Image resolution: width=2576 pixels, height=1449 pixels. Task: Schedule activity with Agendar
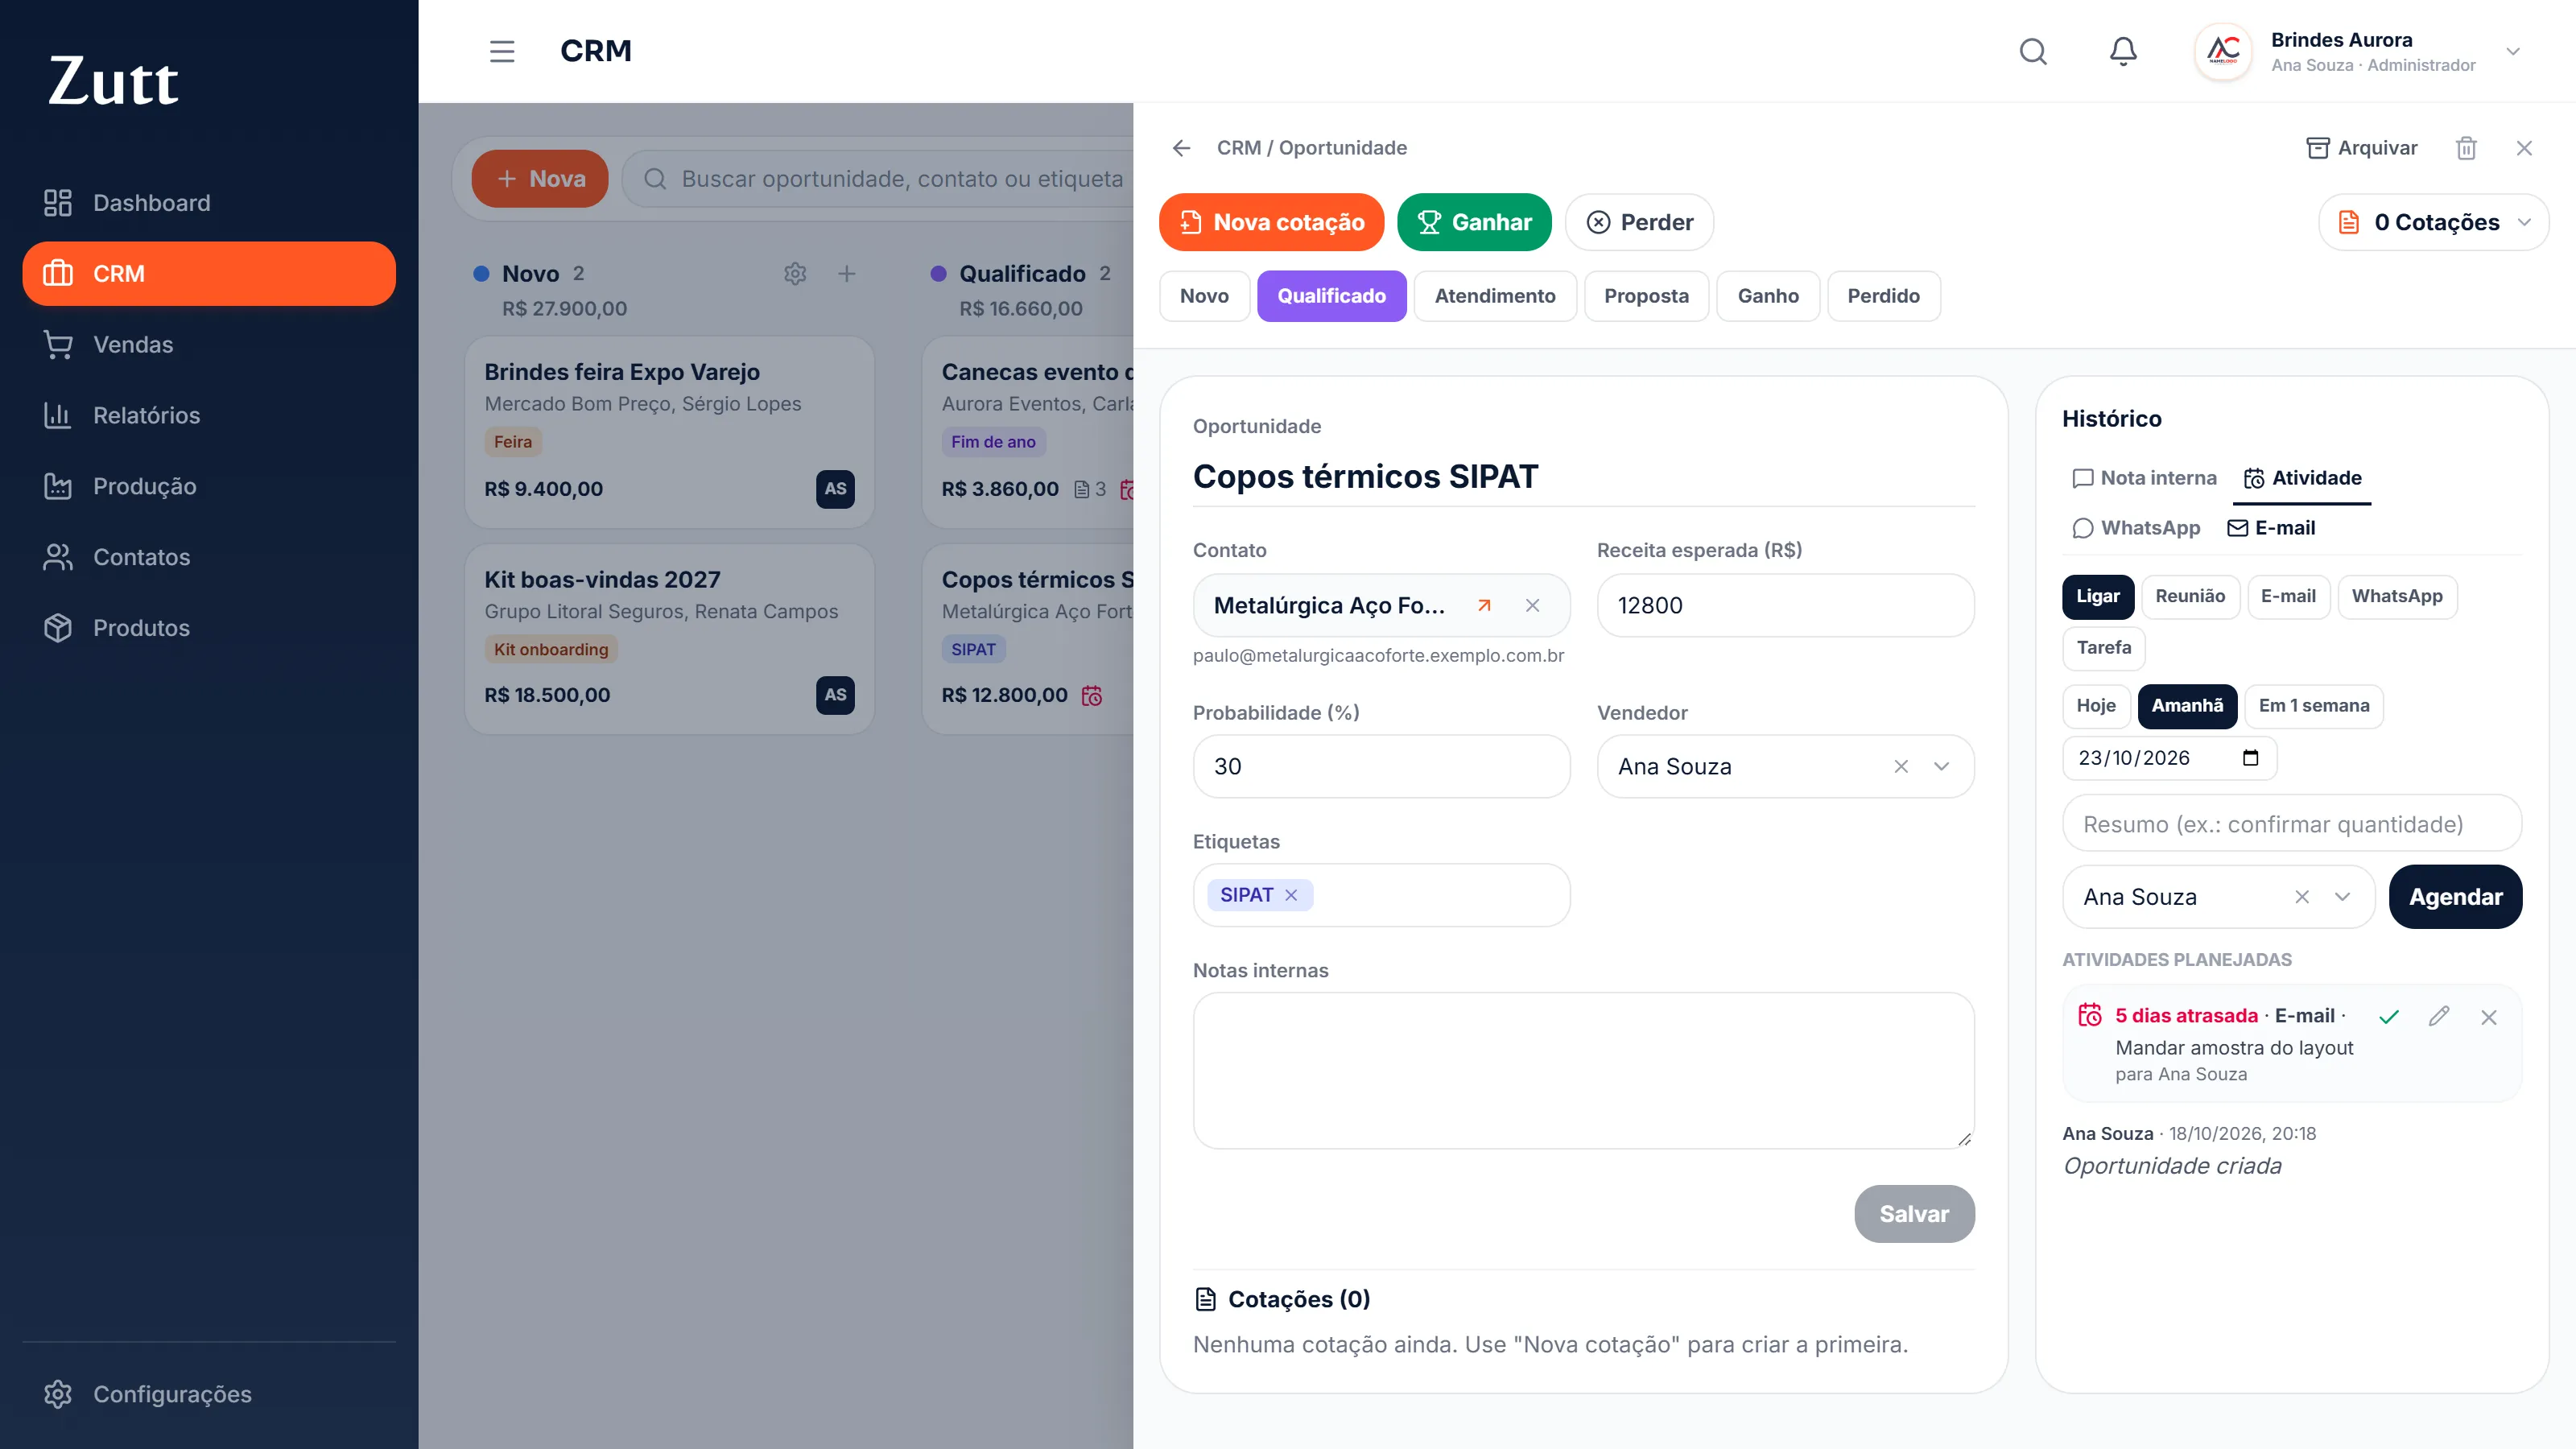tap(2455, 897)
